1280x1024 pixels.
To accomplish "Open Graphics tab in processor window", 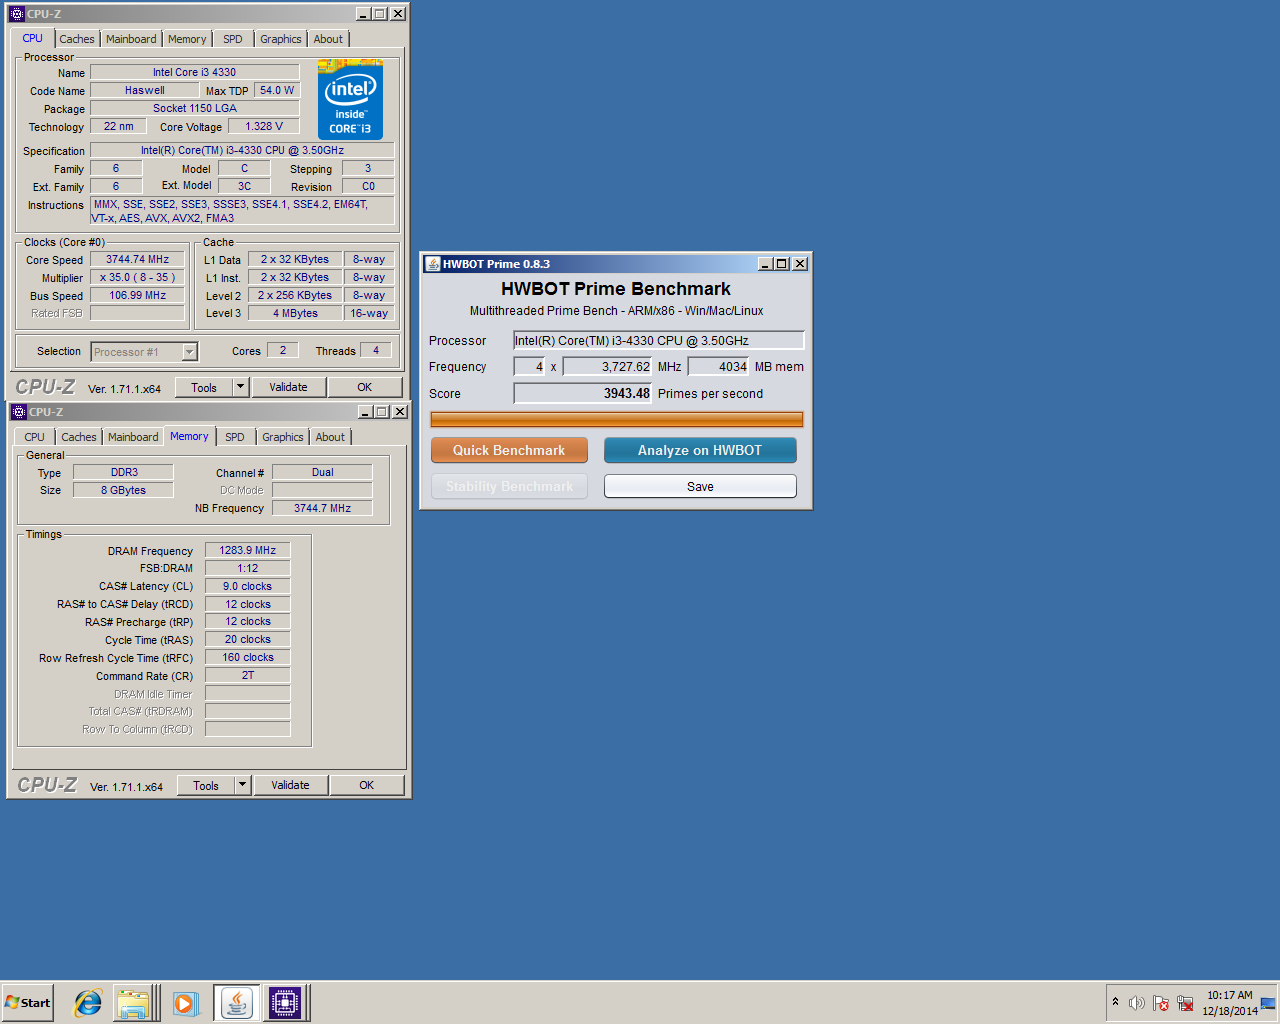I will pyautogui.click(x=281, y=39).
